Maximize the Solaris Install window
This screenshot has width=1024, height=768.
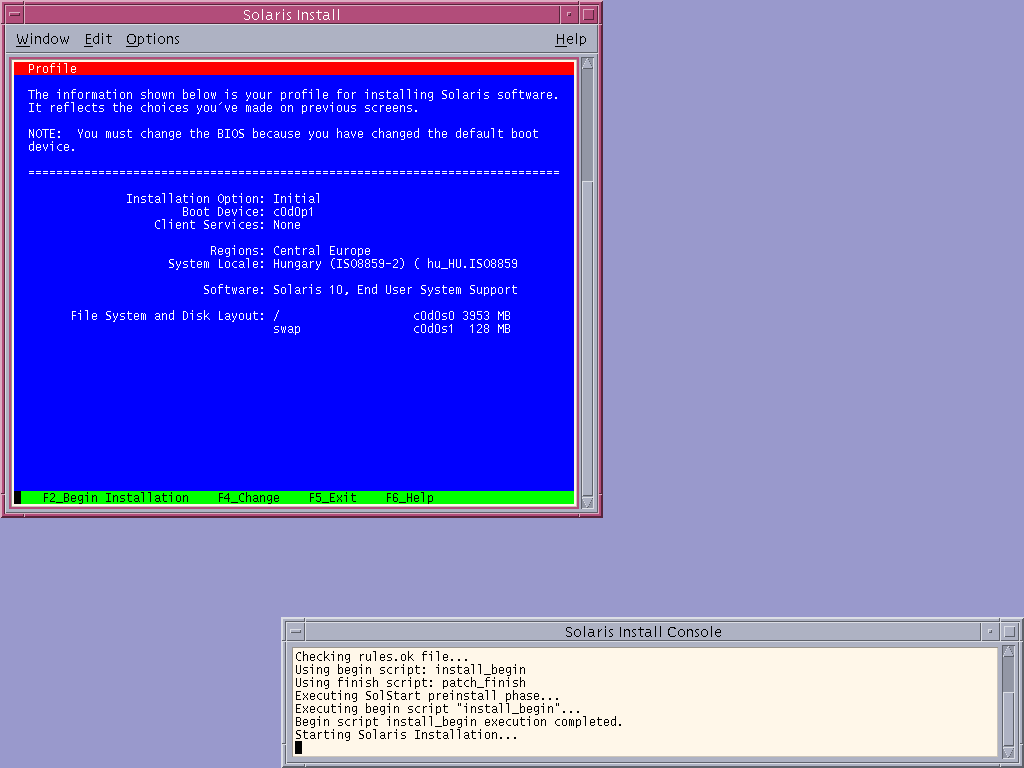pyautogui.click(x=588, y=14)
